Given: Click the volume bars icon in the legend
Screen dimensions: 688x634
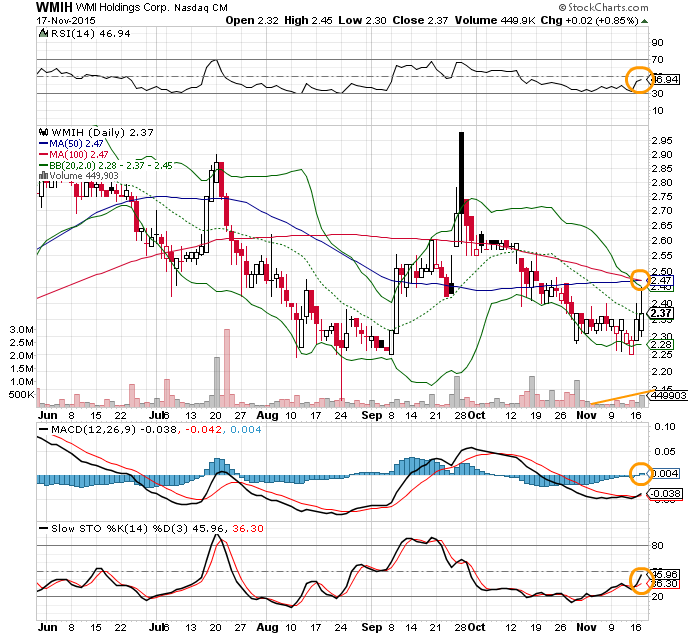Looking at the screenshot, I should [x=43, y=176].
